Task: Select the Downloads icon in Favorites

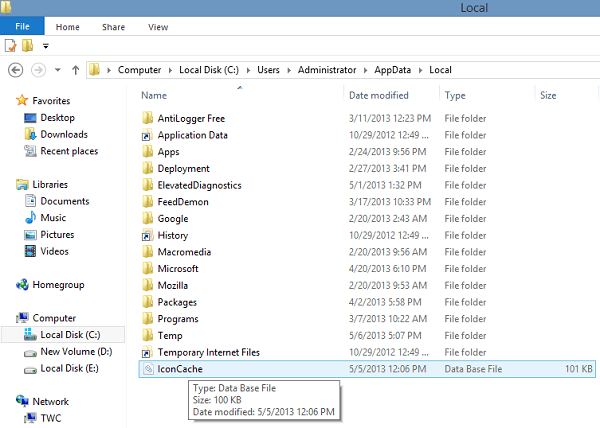Action: (64, 135)
